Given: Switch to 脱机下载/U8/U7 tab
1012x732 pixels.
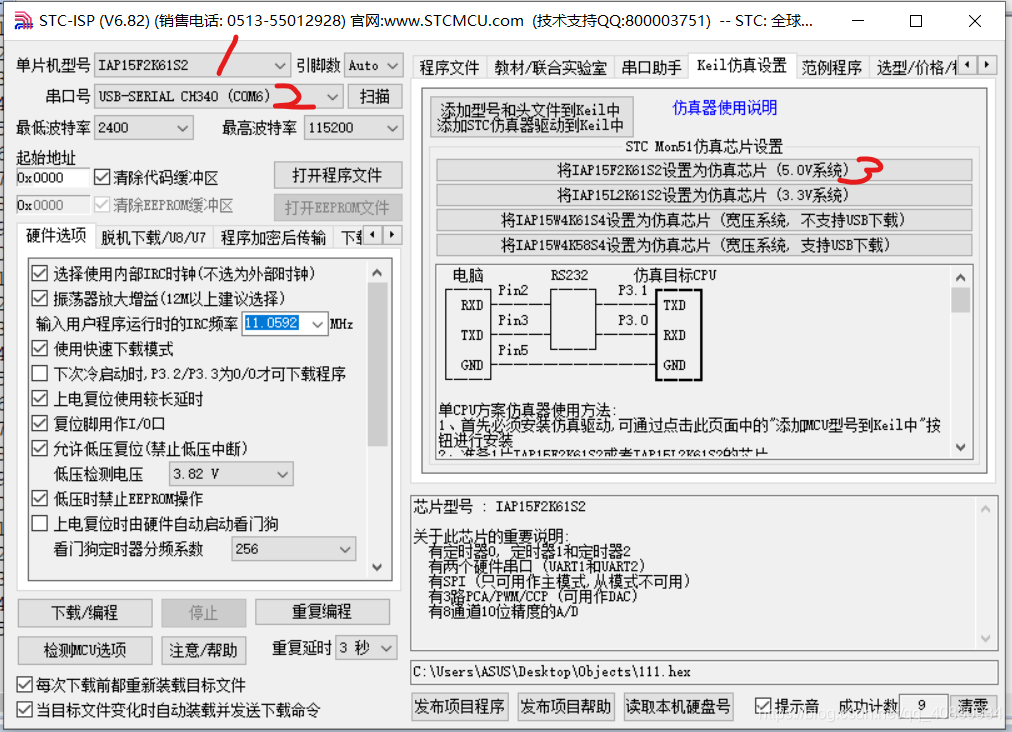Looking at the screenshot, I should (154, 238).
